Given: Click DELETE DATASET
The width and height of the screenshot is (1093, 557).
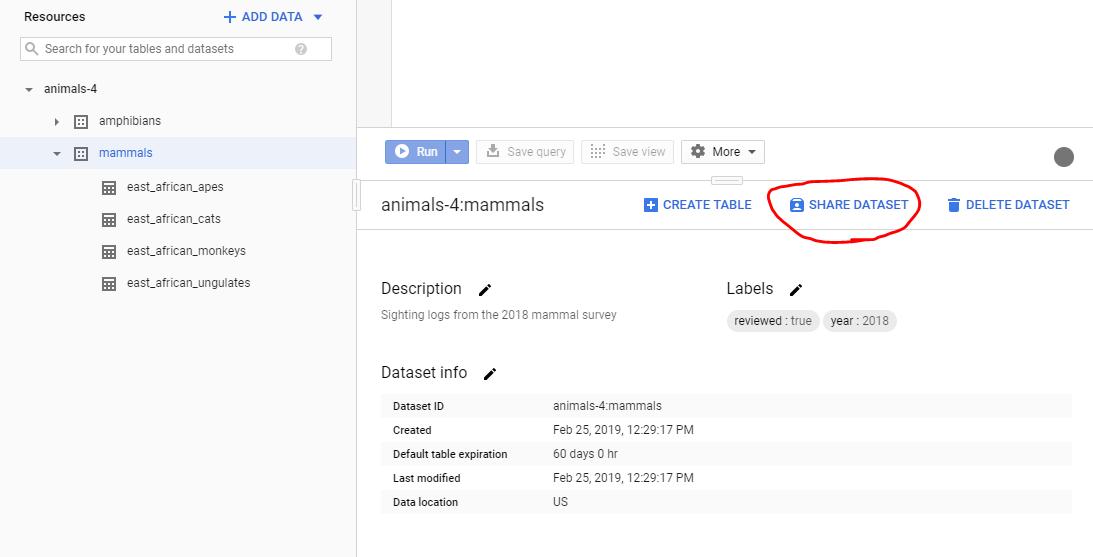Looking at the screenshot, I should point(1008,205).
